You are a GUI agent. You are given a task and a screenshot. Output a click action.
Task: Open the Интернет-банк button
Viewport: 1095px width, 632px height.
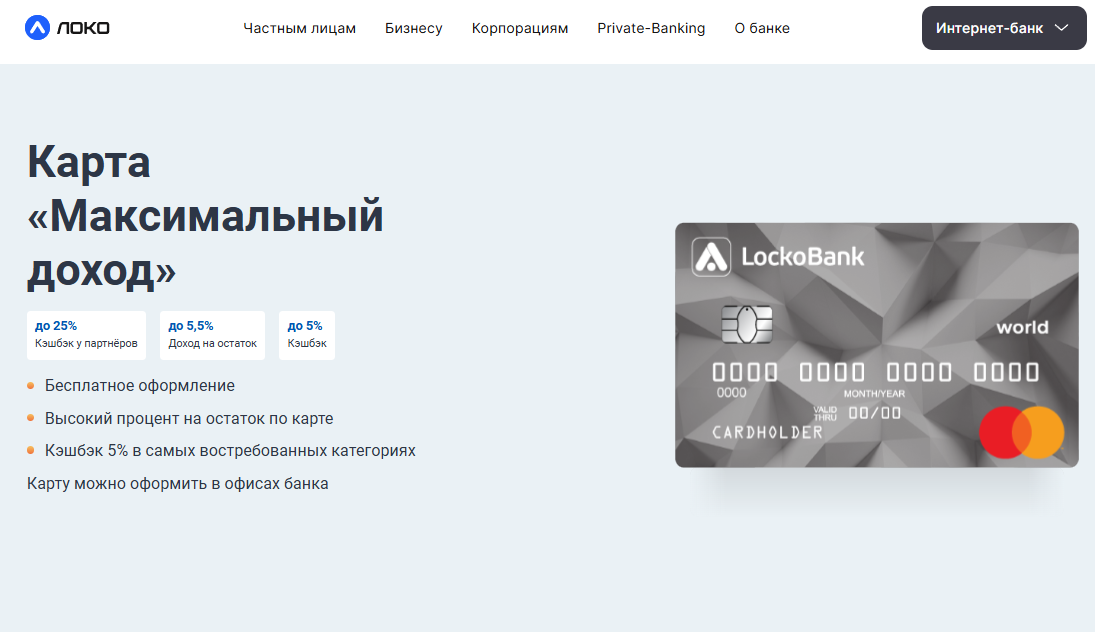point(1004,28)
